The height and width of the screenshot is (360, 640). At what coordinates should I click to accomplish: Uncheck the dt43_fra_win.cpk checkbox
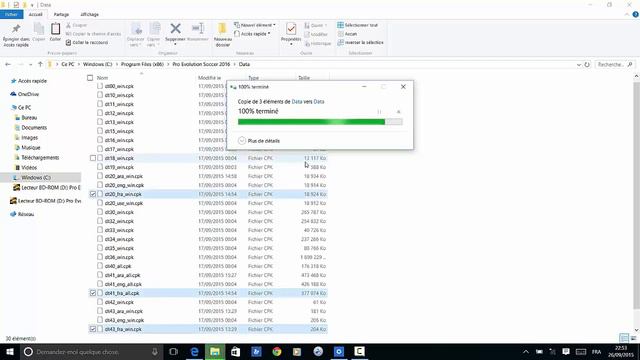coord(93,329)
